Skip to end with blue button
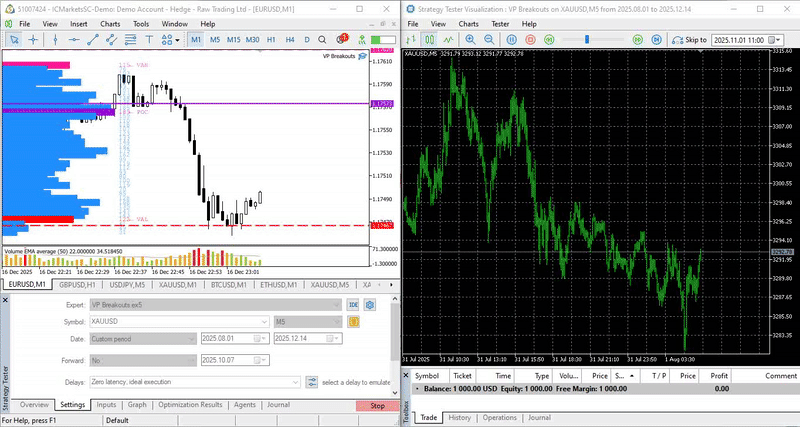The image size is (800, 427). coord(657,39)
